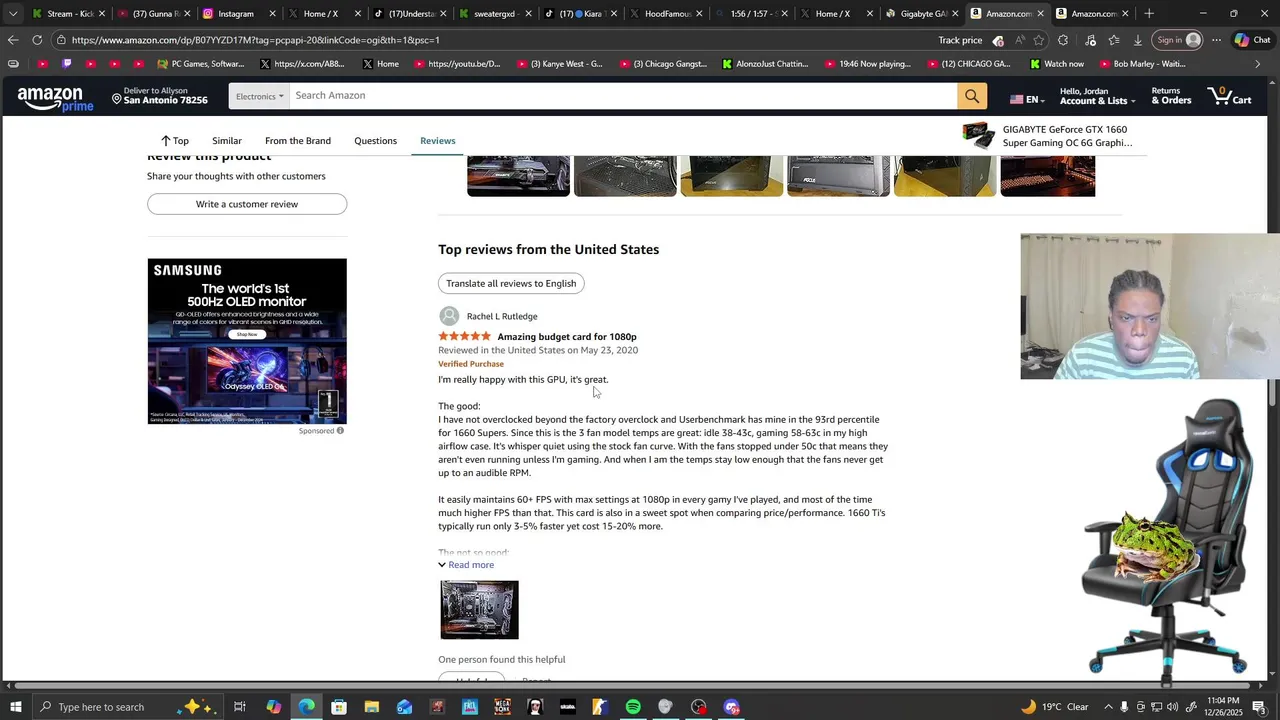The height and width of the screenshot is (720, 1280).
Task: Jump to Top section
Action: (x=174, y=141)
